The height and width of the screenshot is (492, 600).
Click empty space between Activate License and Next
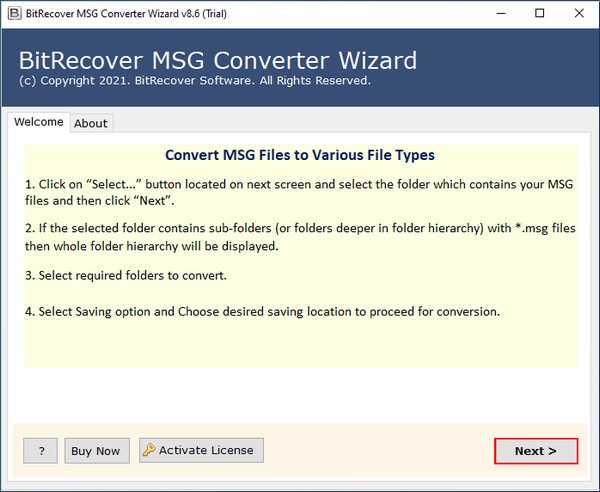click(x=380, y=451)
